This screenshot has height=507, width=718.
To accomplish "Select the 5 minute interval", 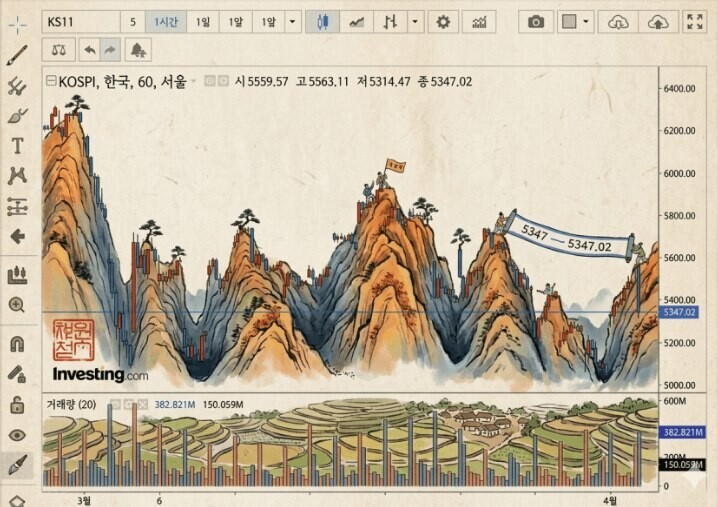I will tap(133, 22).
